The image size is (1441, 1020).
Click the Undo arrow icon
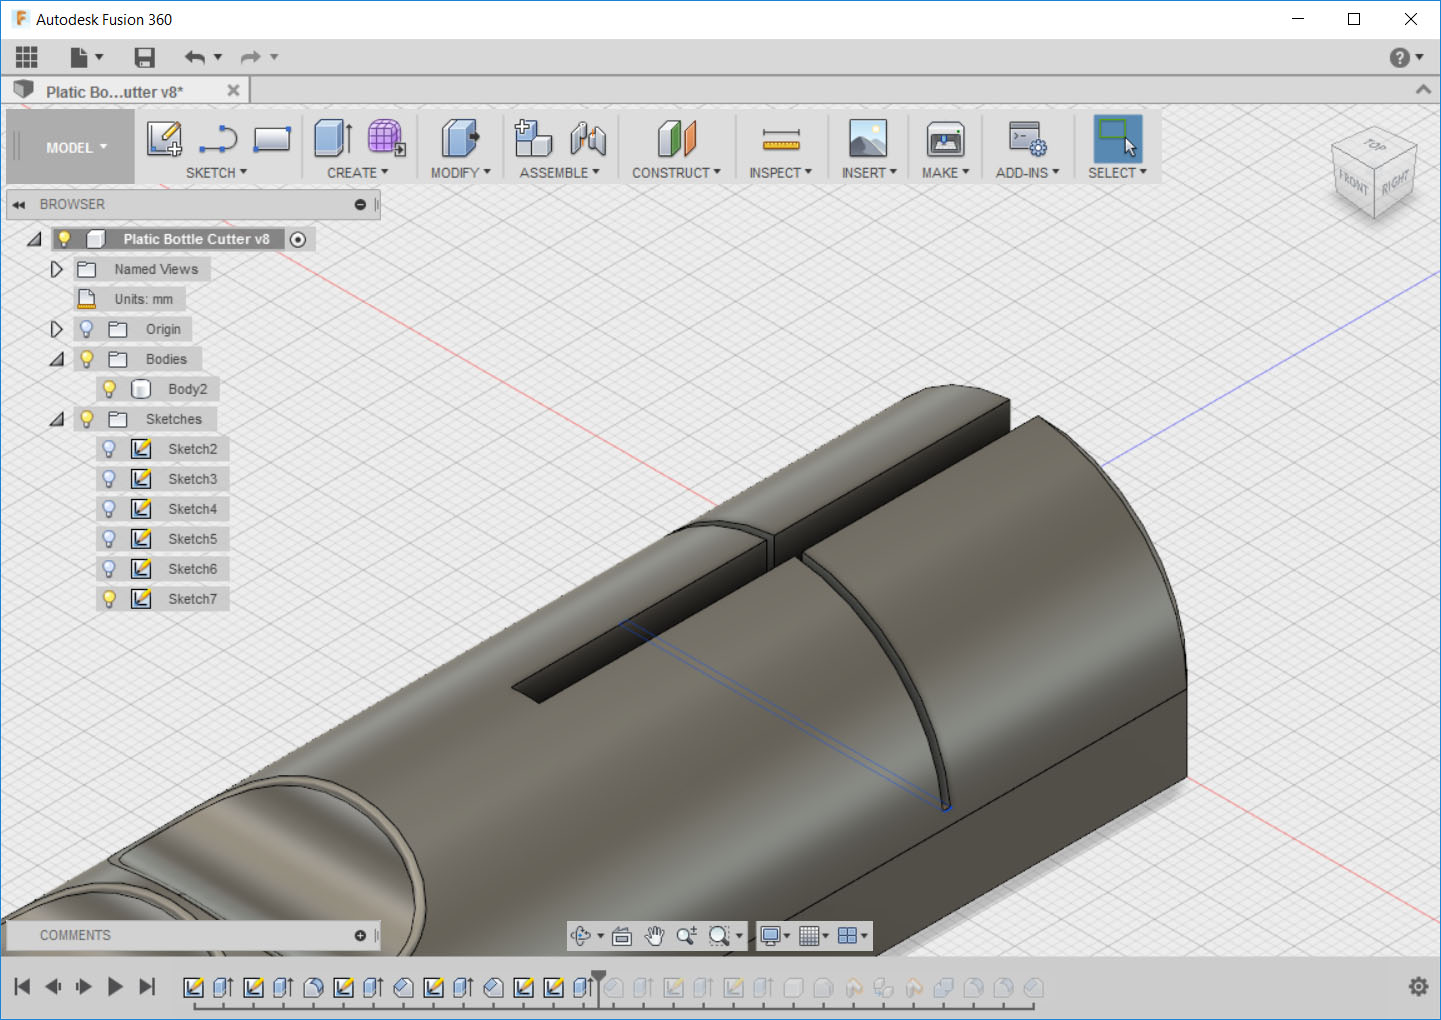[196, 57]
